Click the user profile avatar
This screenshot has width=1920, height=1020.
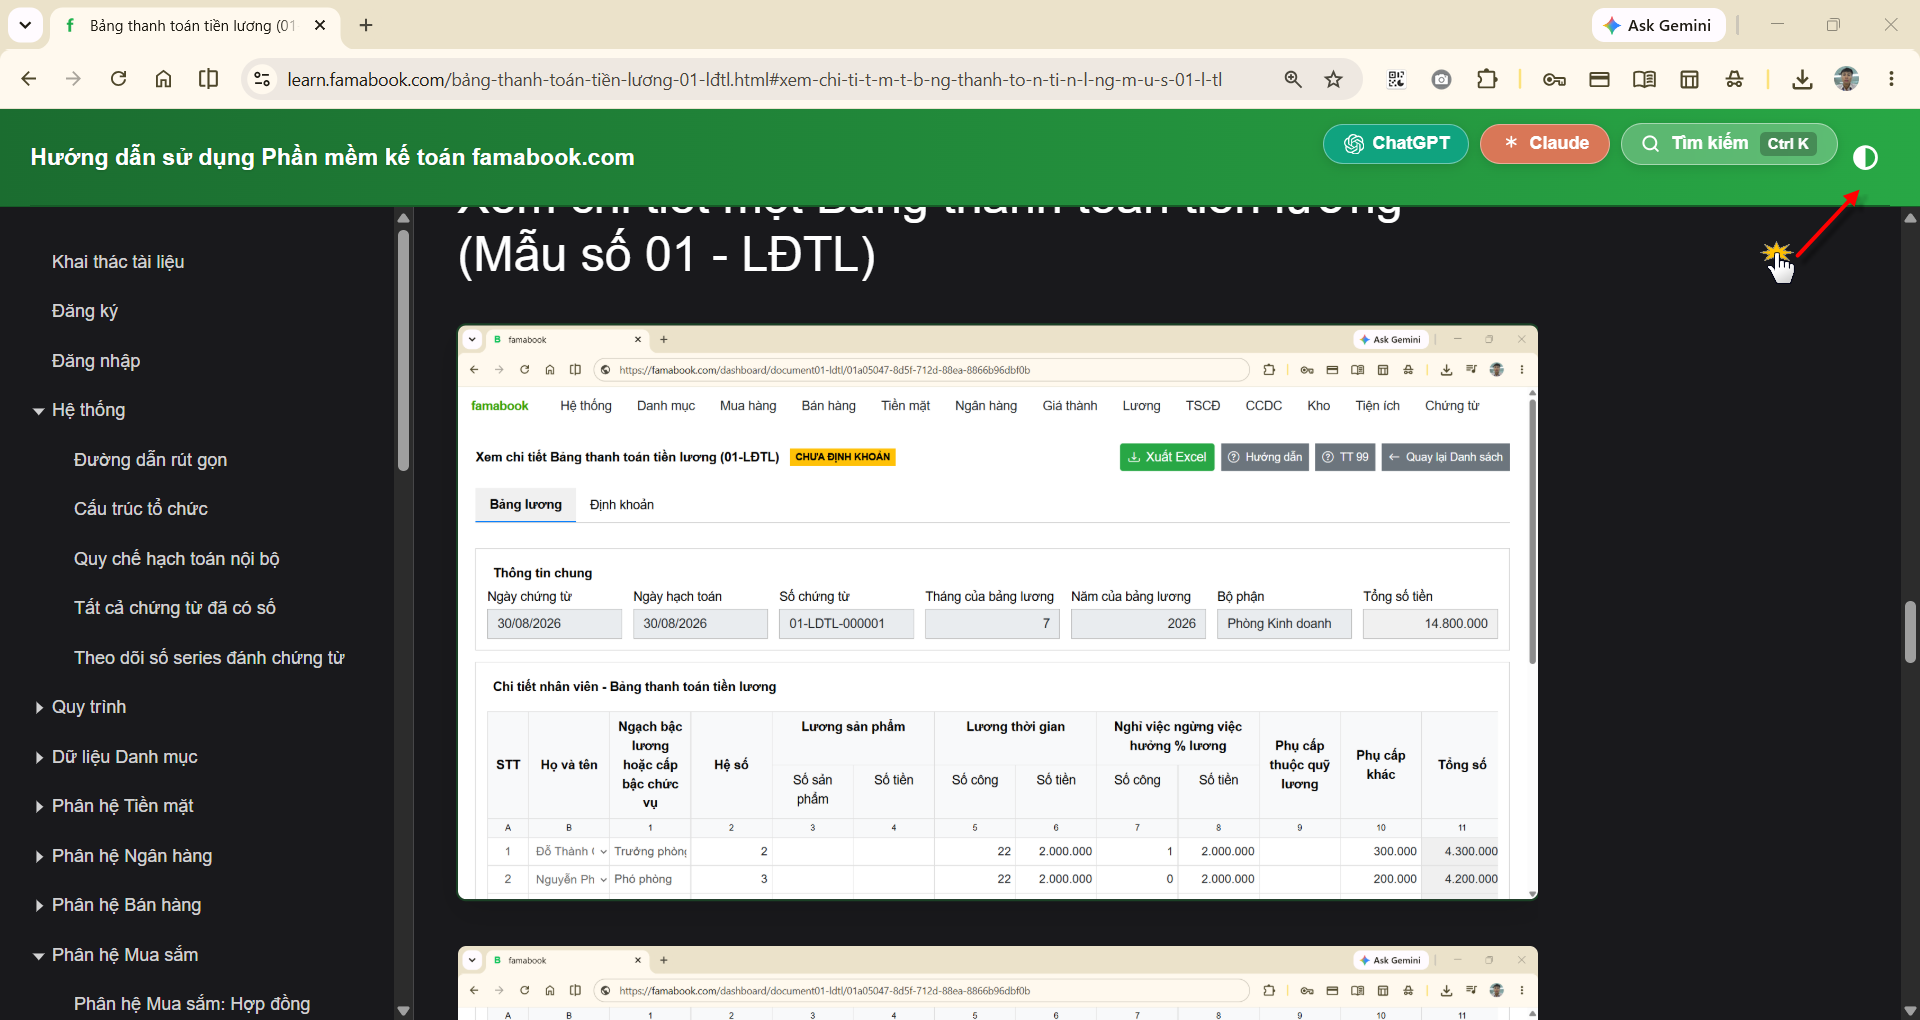1846,79
